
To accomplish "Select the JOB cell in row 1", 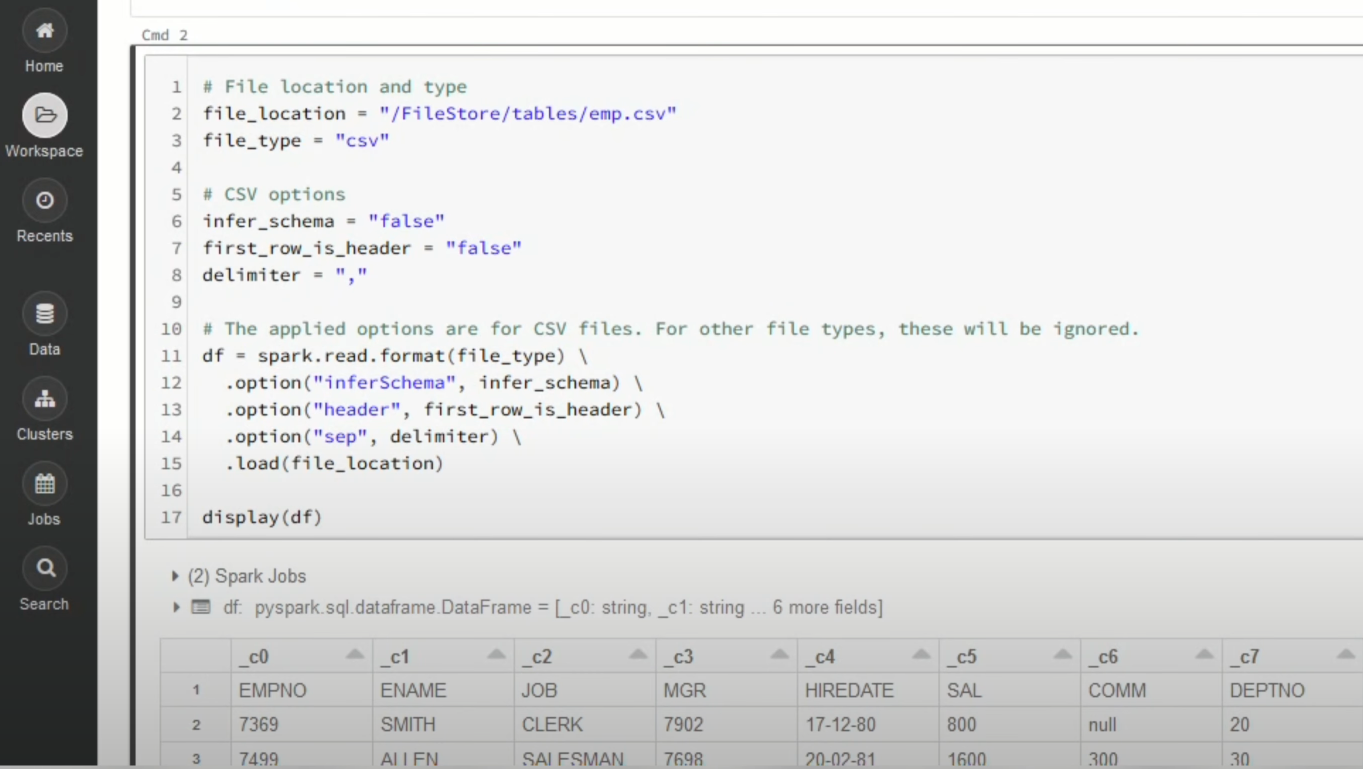I will click(585, 691).
